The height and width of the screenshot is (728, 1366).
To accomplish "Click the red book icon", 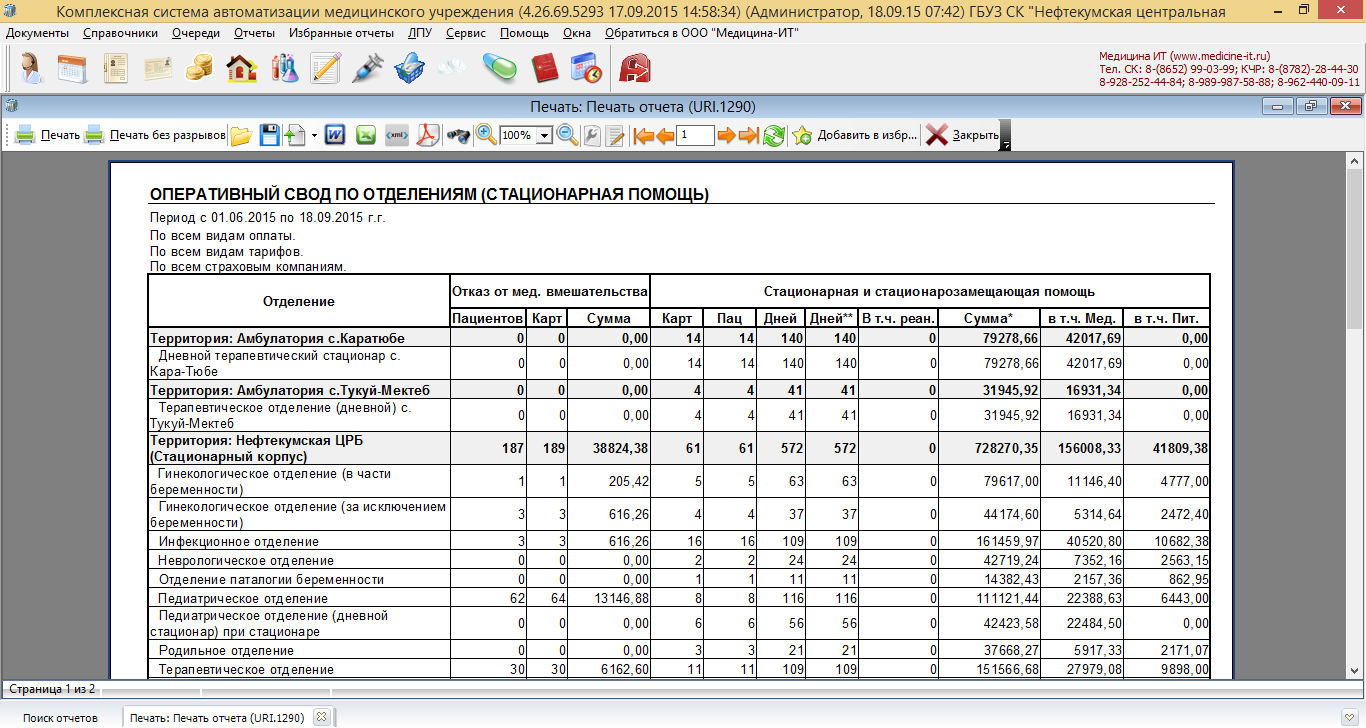I will [x=543, y=68].
